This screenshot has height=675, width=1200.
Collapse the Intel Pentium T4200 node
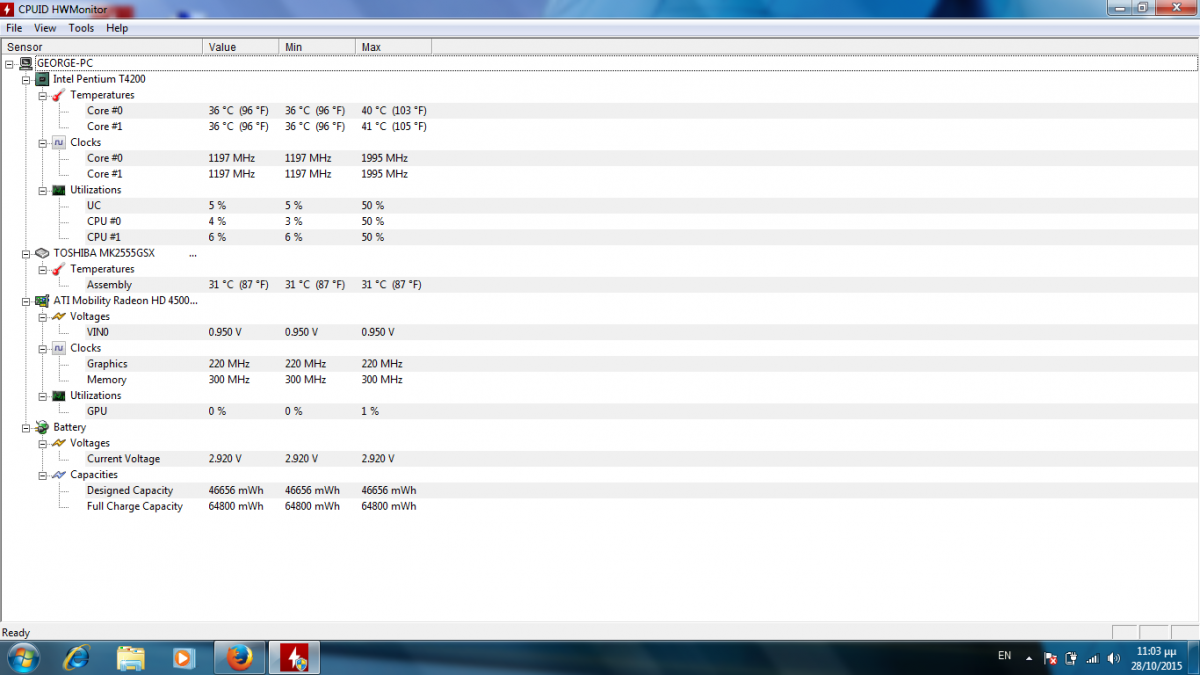pos(27,79)
